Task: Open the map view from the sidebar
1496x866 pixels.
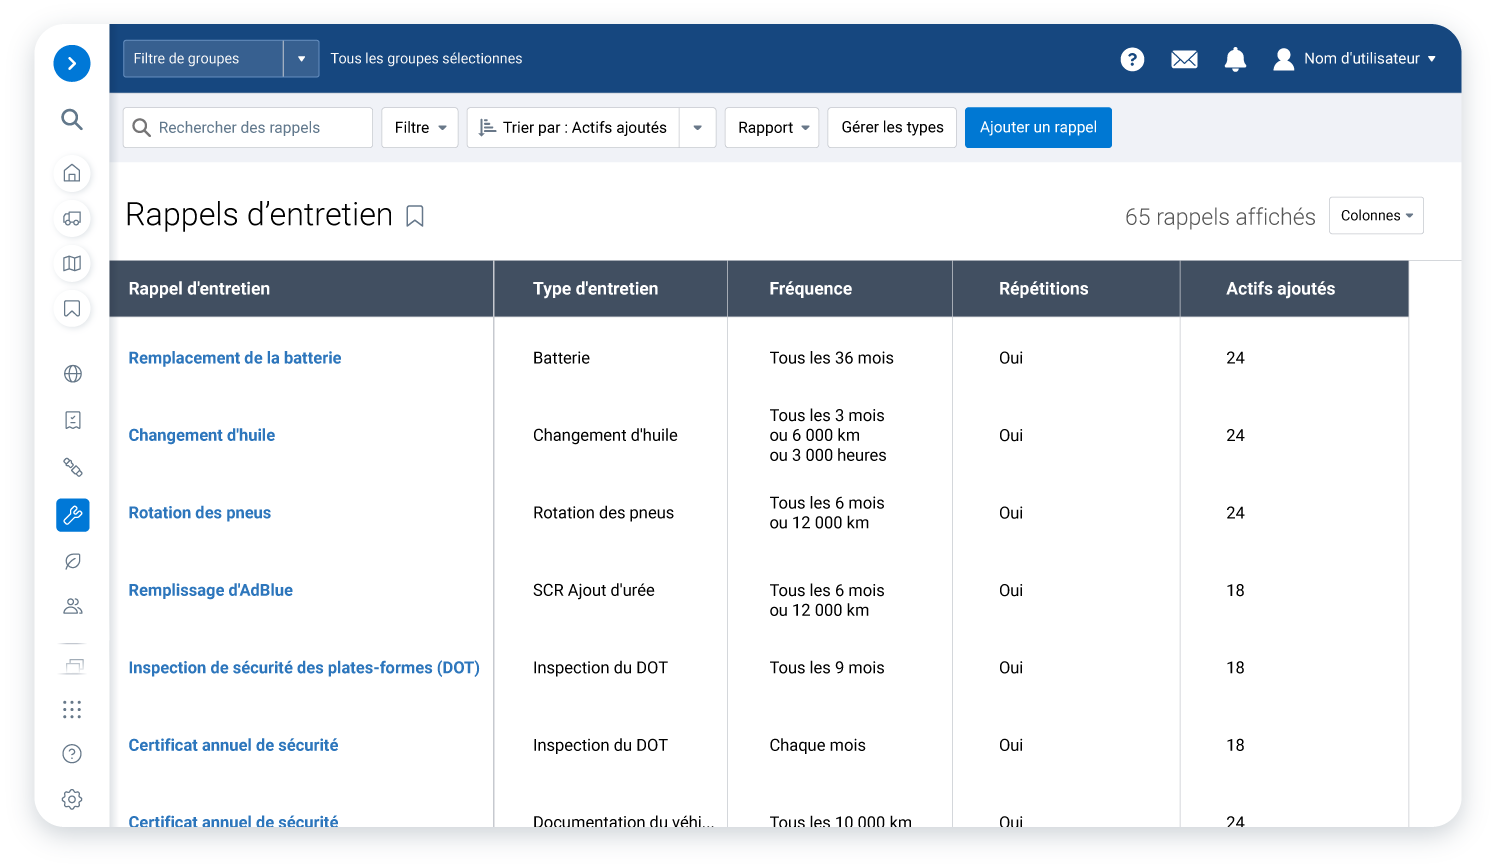Action: (71, 263)
